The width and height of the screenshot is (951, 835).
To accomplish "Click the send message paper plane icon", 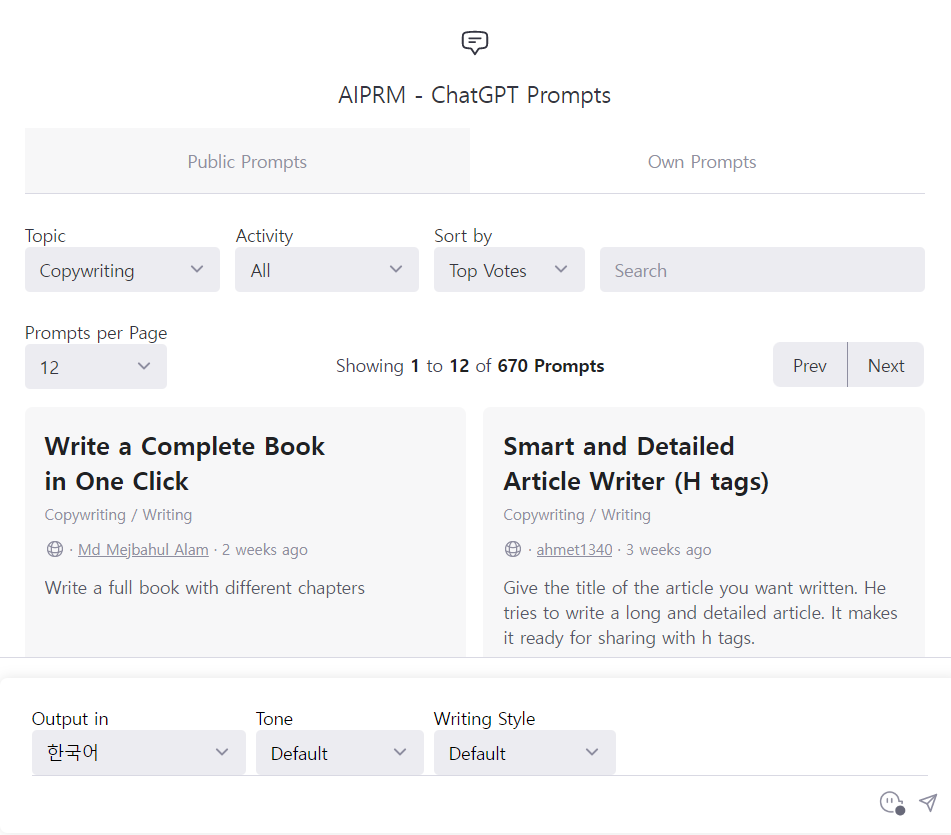I will [928, 803].
